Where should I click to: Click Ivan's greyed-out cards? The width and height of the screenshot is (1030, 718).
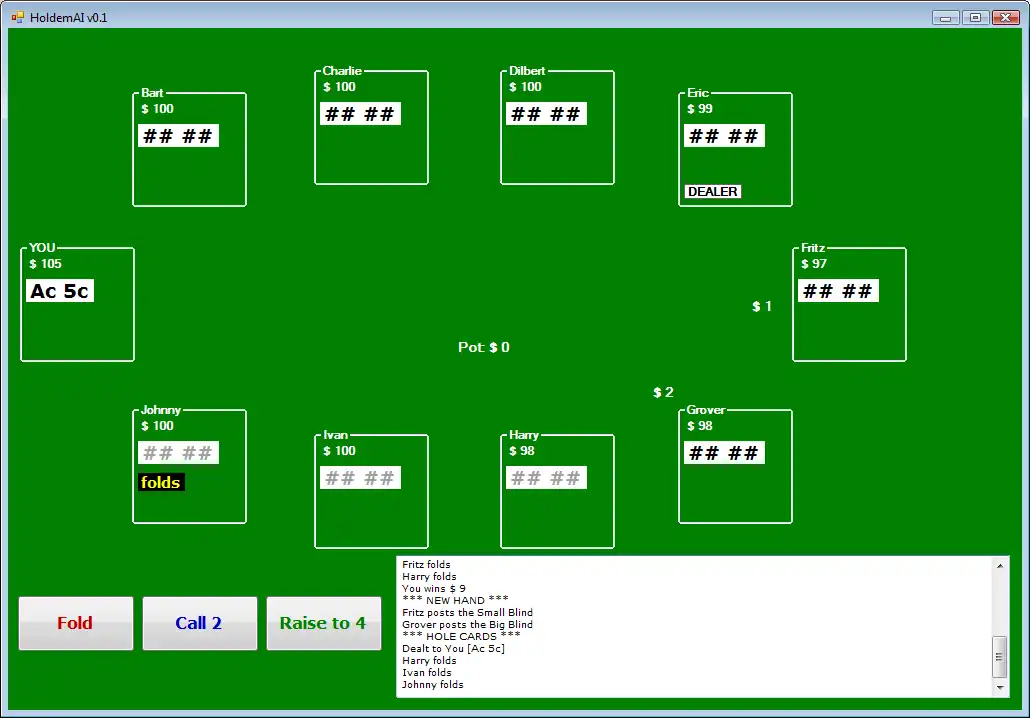coord(360,478)
